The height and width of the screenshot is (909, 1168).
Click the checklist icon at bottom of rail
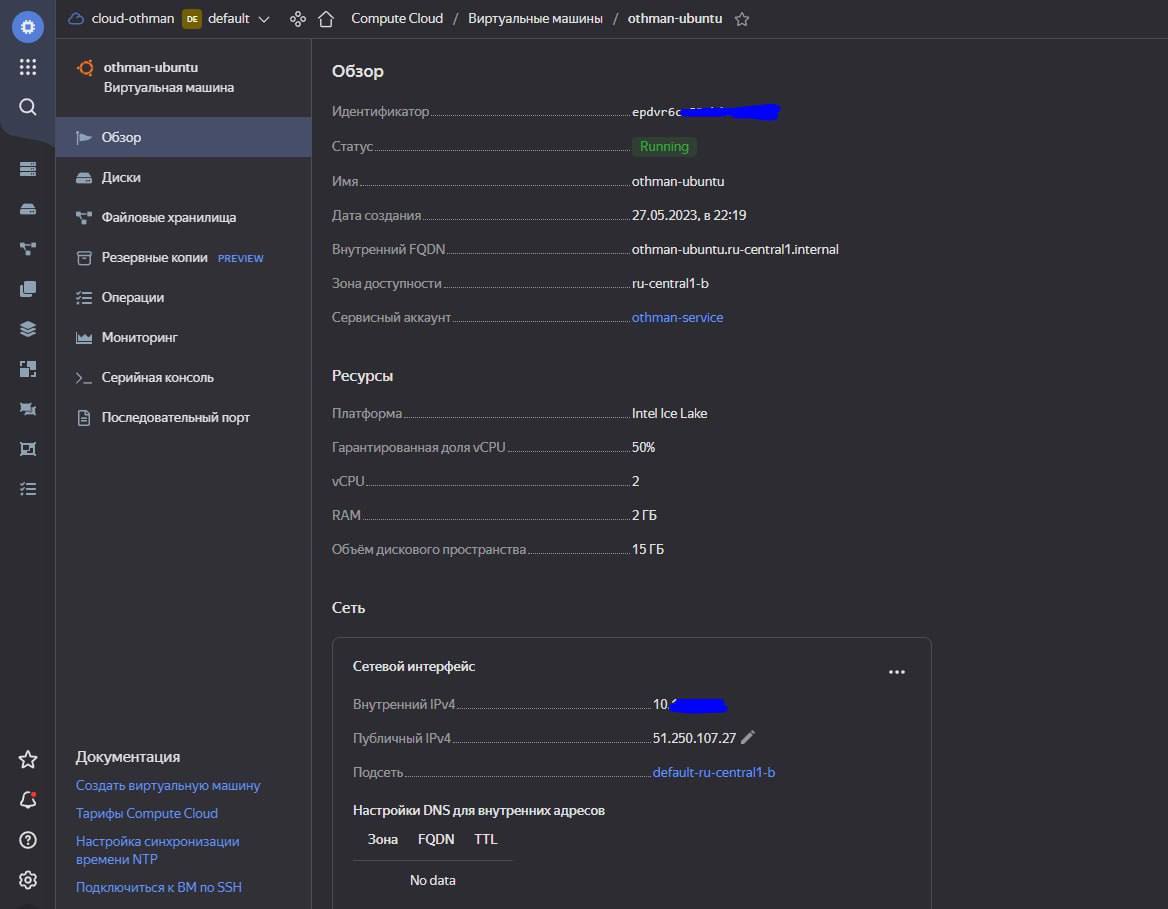28,489
